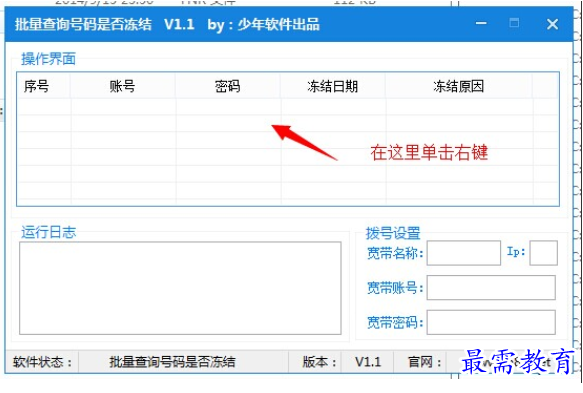Screen dimensions: 583x393
Task: Click inside the 运行日志 log box
Action: click(180, 288)
